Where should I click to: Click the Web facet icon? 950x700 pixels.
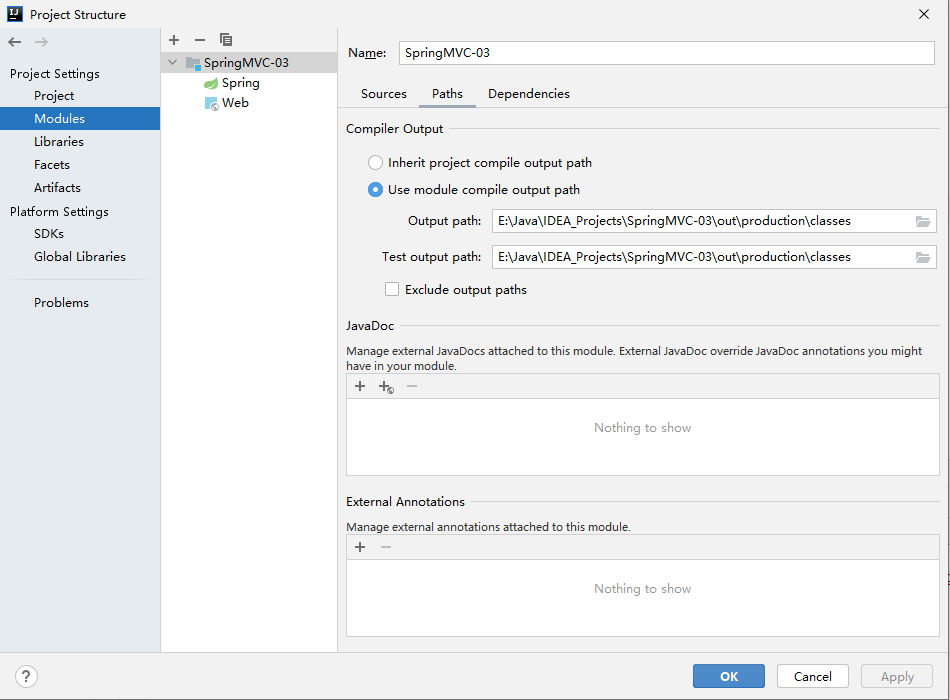[211, 104]
